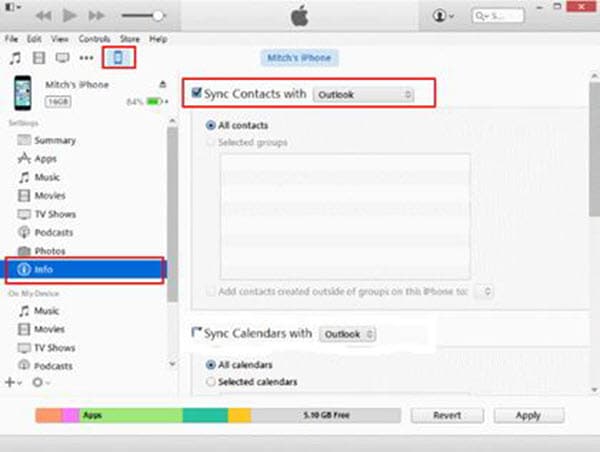Apply the sync settings
Screen dimensions: 600x452
528,415
